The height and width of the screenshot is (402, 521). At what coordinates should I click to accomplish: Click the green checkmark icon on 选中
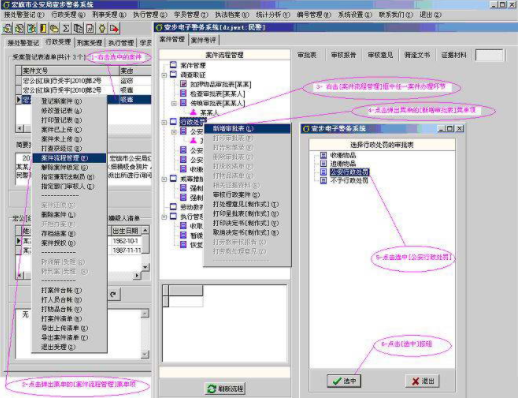point(337,381)
